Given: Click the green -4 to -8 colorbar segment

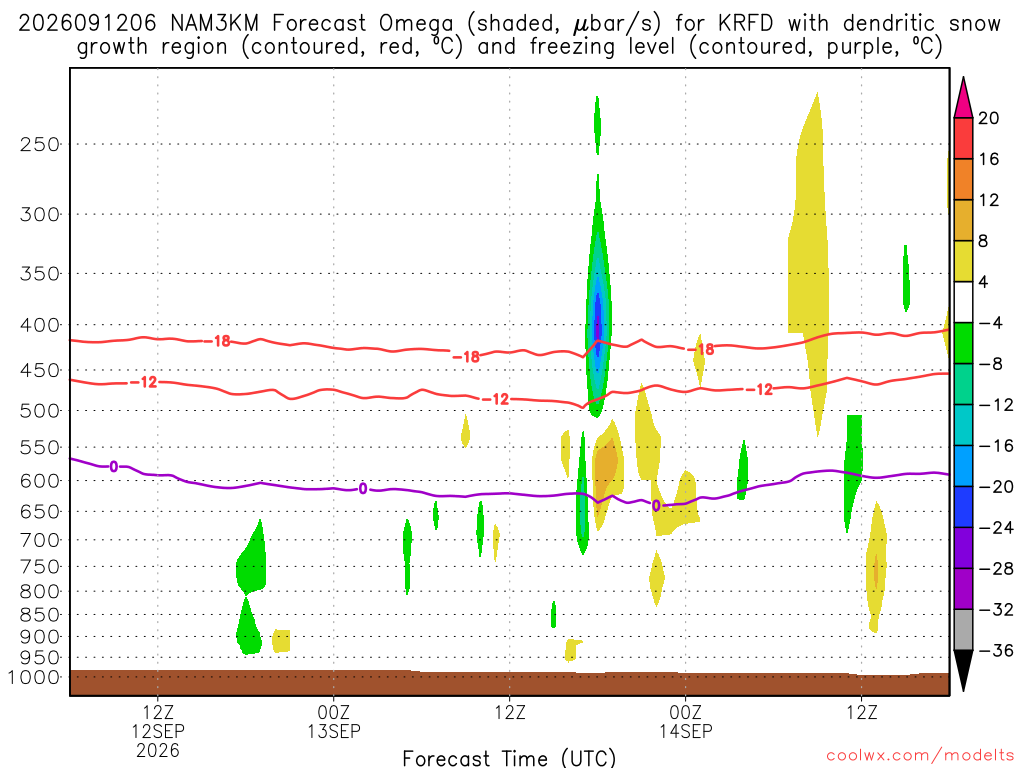Looking at the screenshot, I should tap(963, 343).
